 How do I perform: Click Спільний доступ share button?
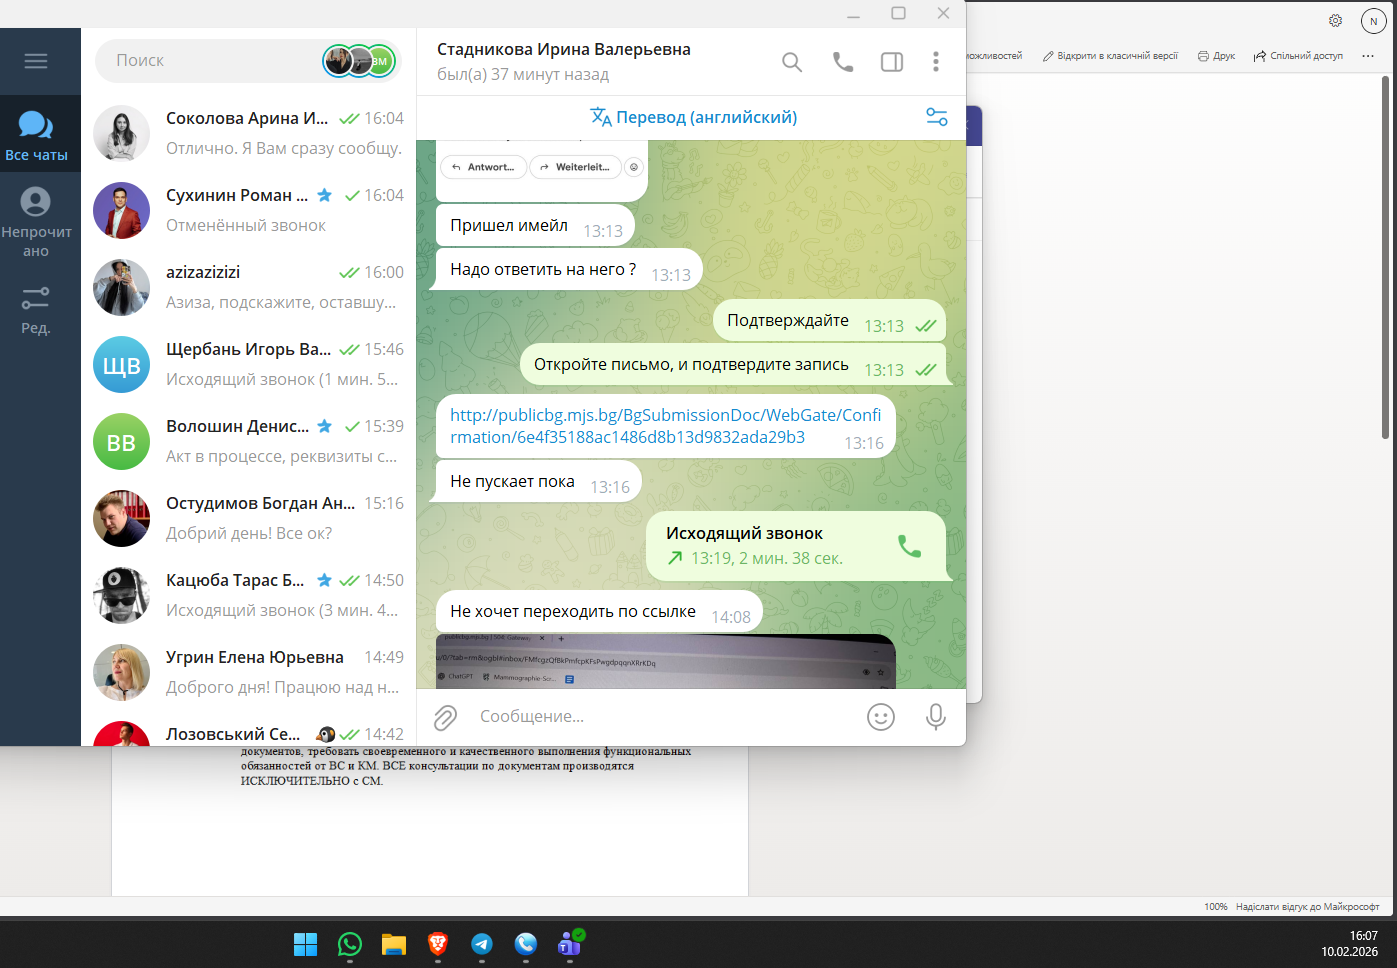[x=1298, y=56]
